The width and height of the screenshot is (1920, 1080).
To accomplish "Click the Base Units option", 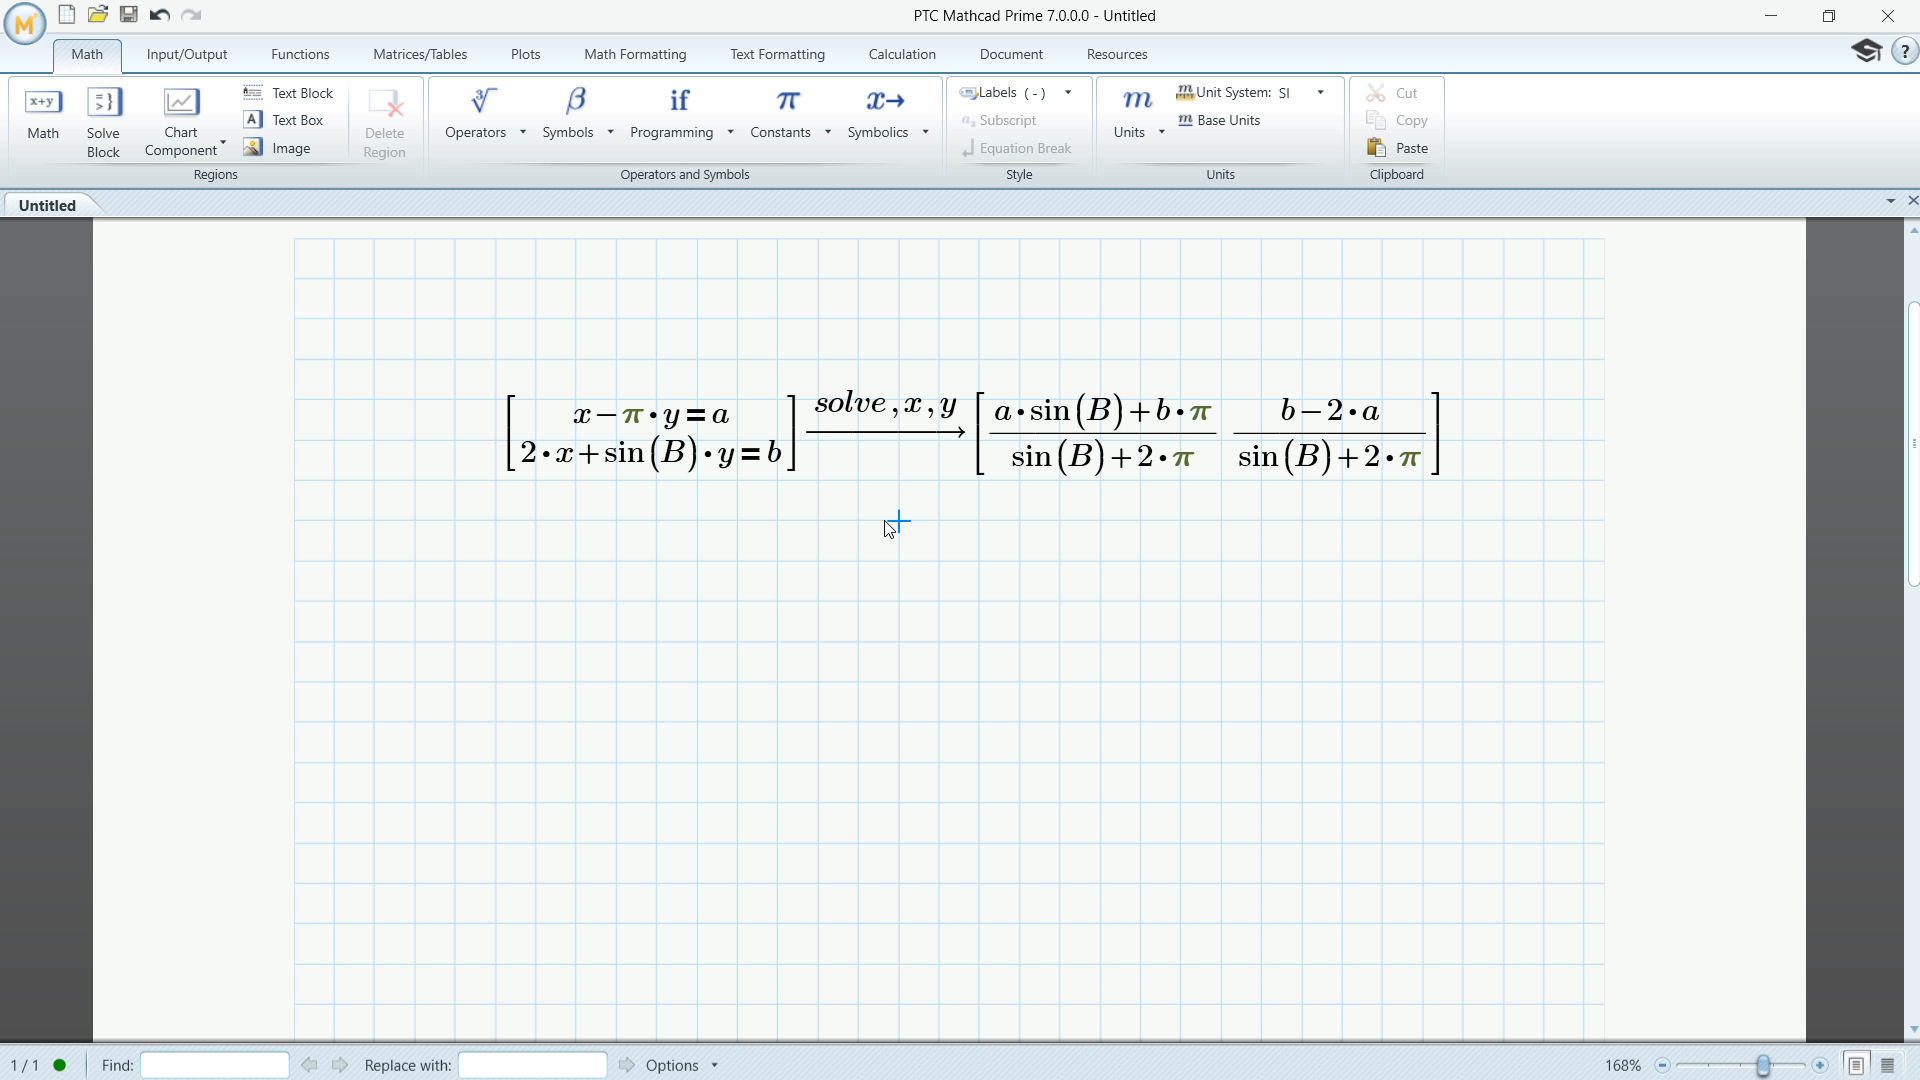I will 1219,120.
